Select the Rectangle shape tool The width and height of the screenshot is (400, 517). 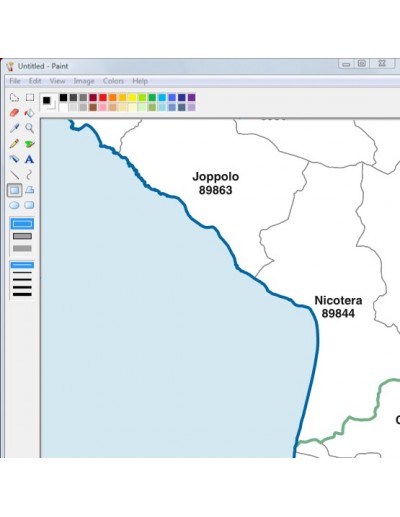[x=14, y=190]
